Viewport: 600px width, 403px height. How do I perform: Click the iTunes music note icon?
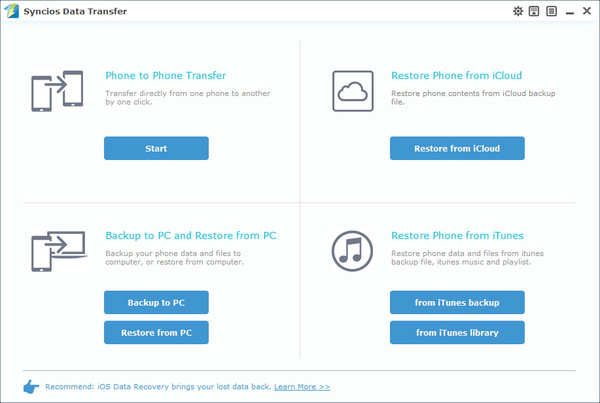point(352,250)
